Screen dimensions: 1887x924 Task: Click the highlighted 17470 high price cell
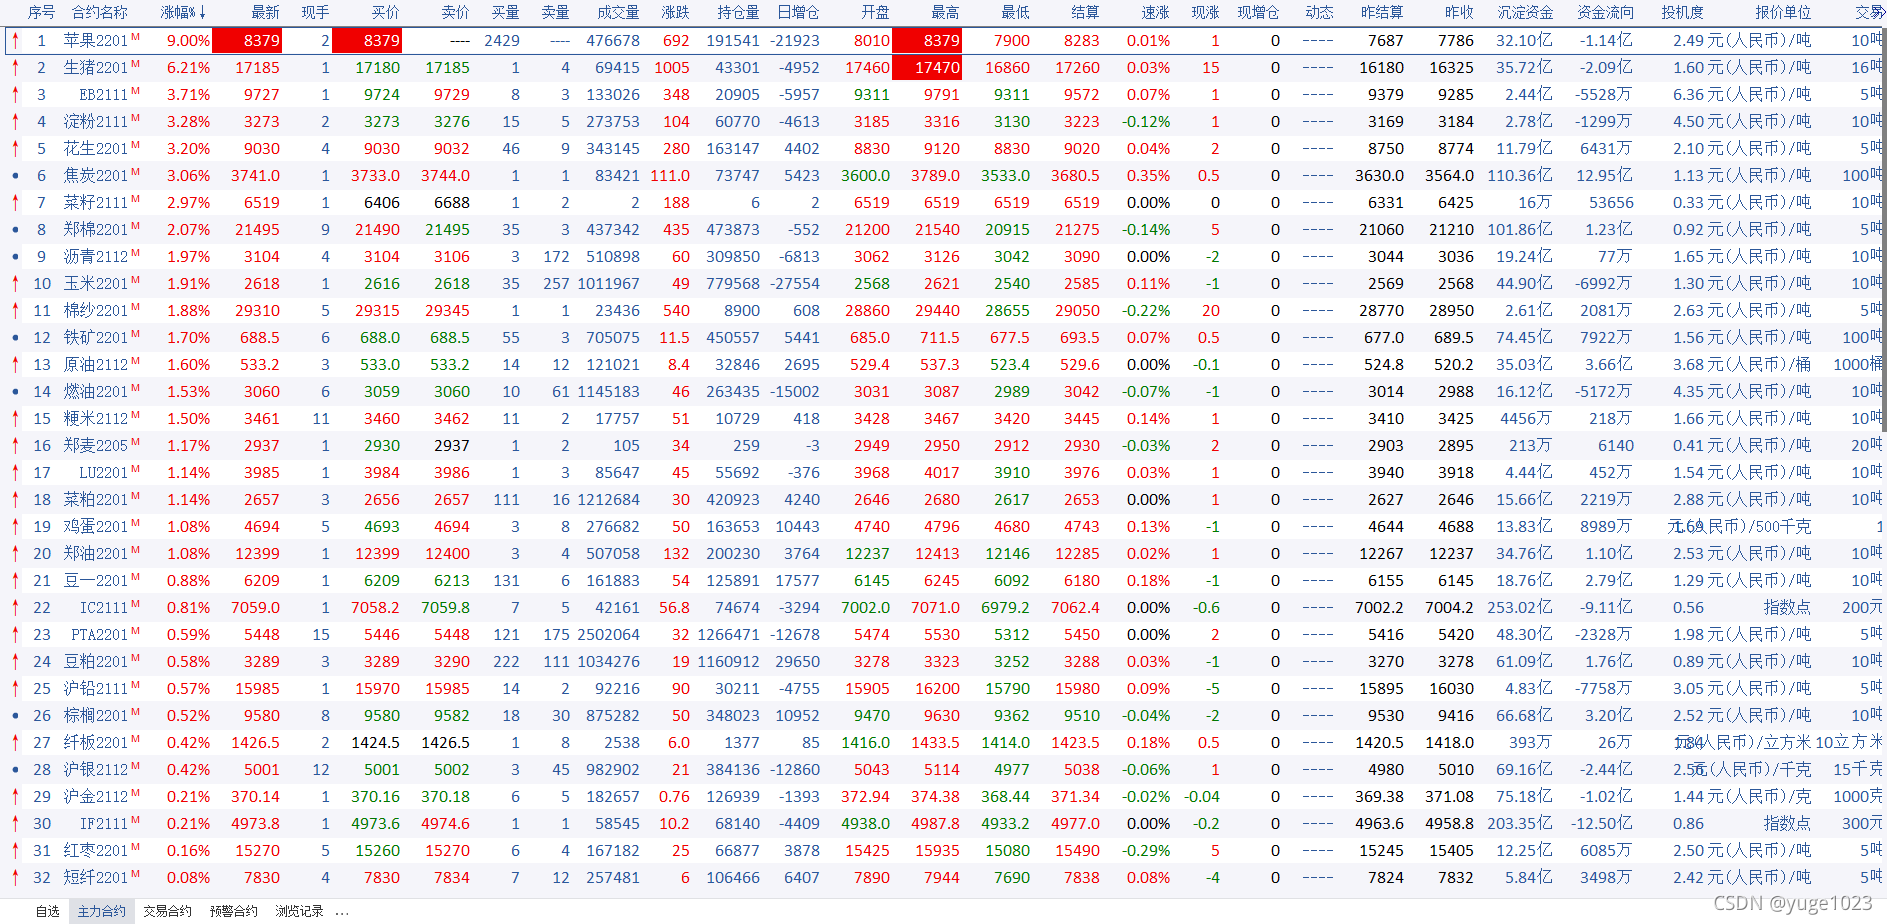click(x=926, y=68)
